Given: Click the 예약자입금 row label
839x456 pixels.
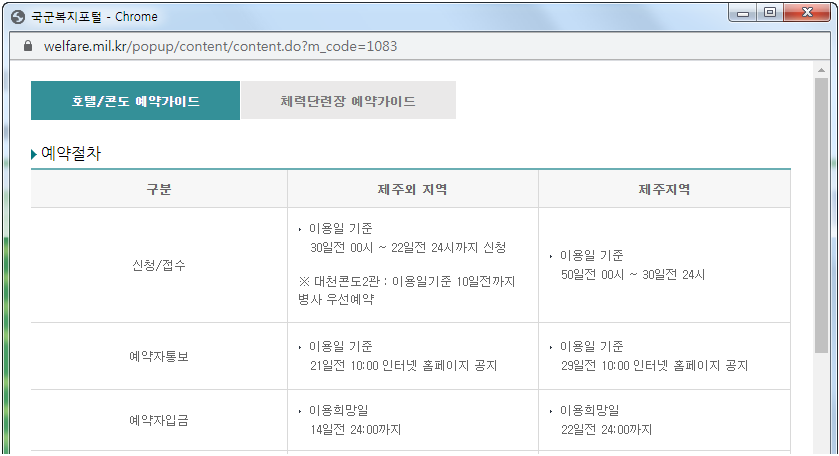Looking at the screenshot, I should 159,420.
